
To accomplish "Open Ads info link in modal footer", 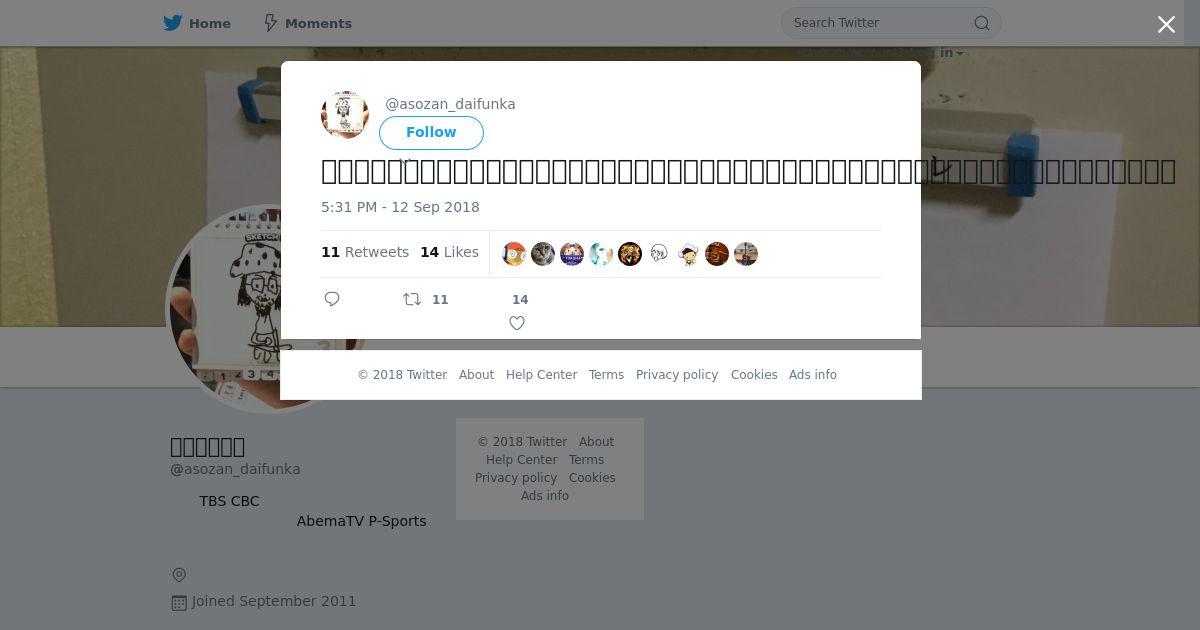I will (813, 375).
